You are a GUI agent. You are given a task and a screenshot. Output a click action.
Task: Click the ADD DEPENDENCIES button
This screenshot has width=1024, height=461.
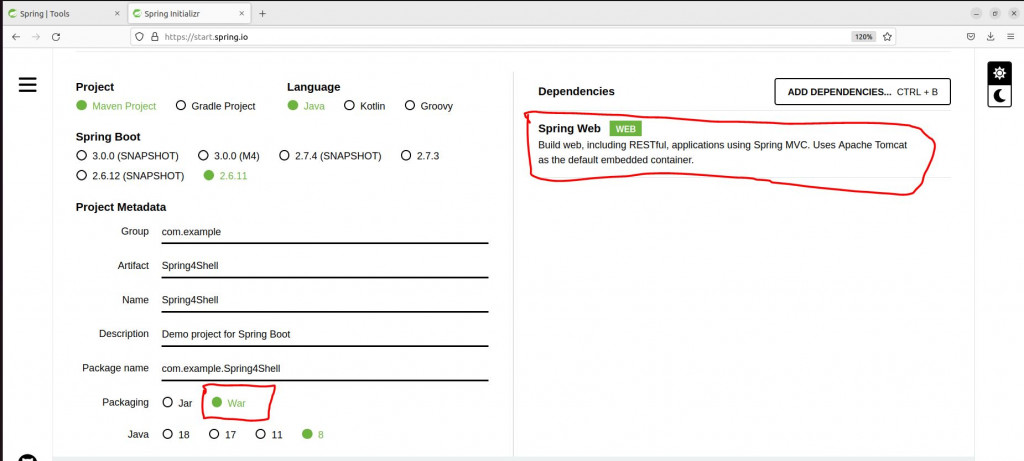(x=862, y=92)
